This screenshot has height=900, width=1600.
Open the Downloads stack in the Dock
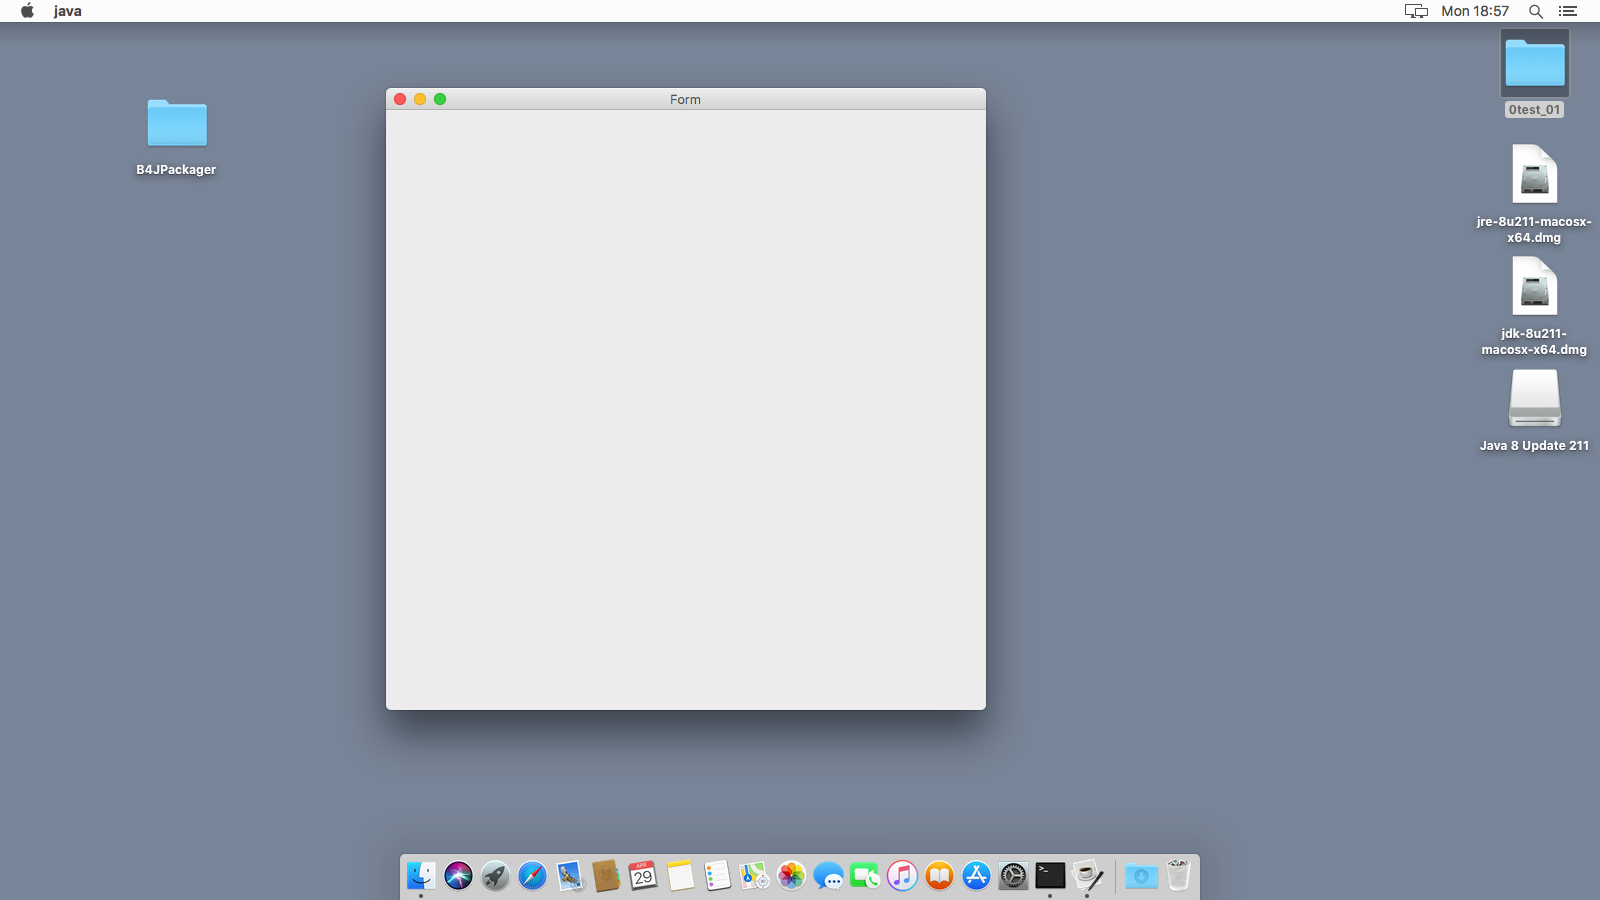click(x=1140, y=875)
